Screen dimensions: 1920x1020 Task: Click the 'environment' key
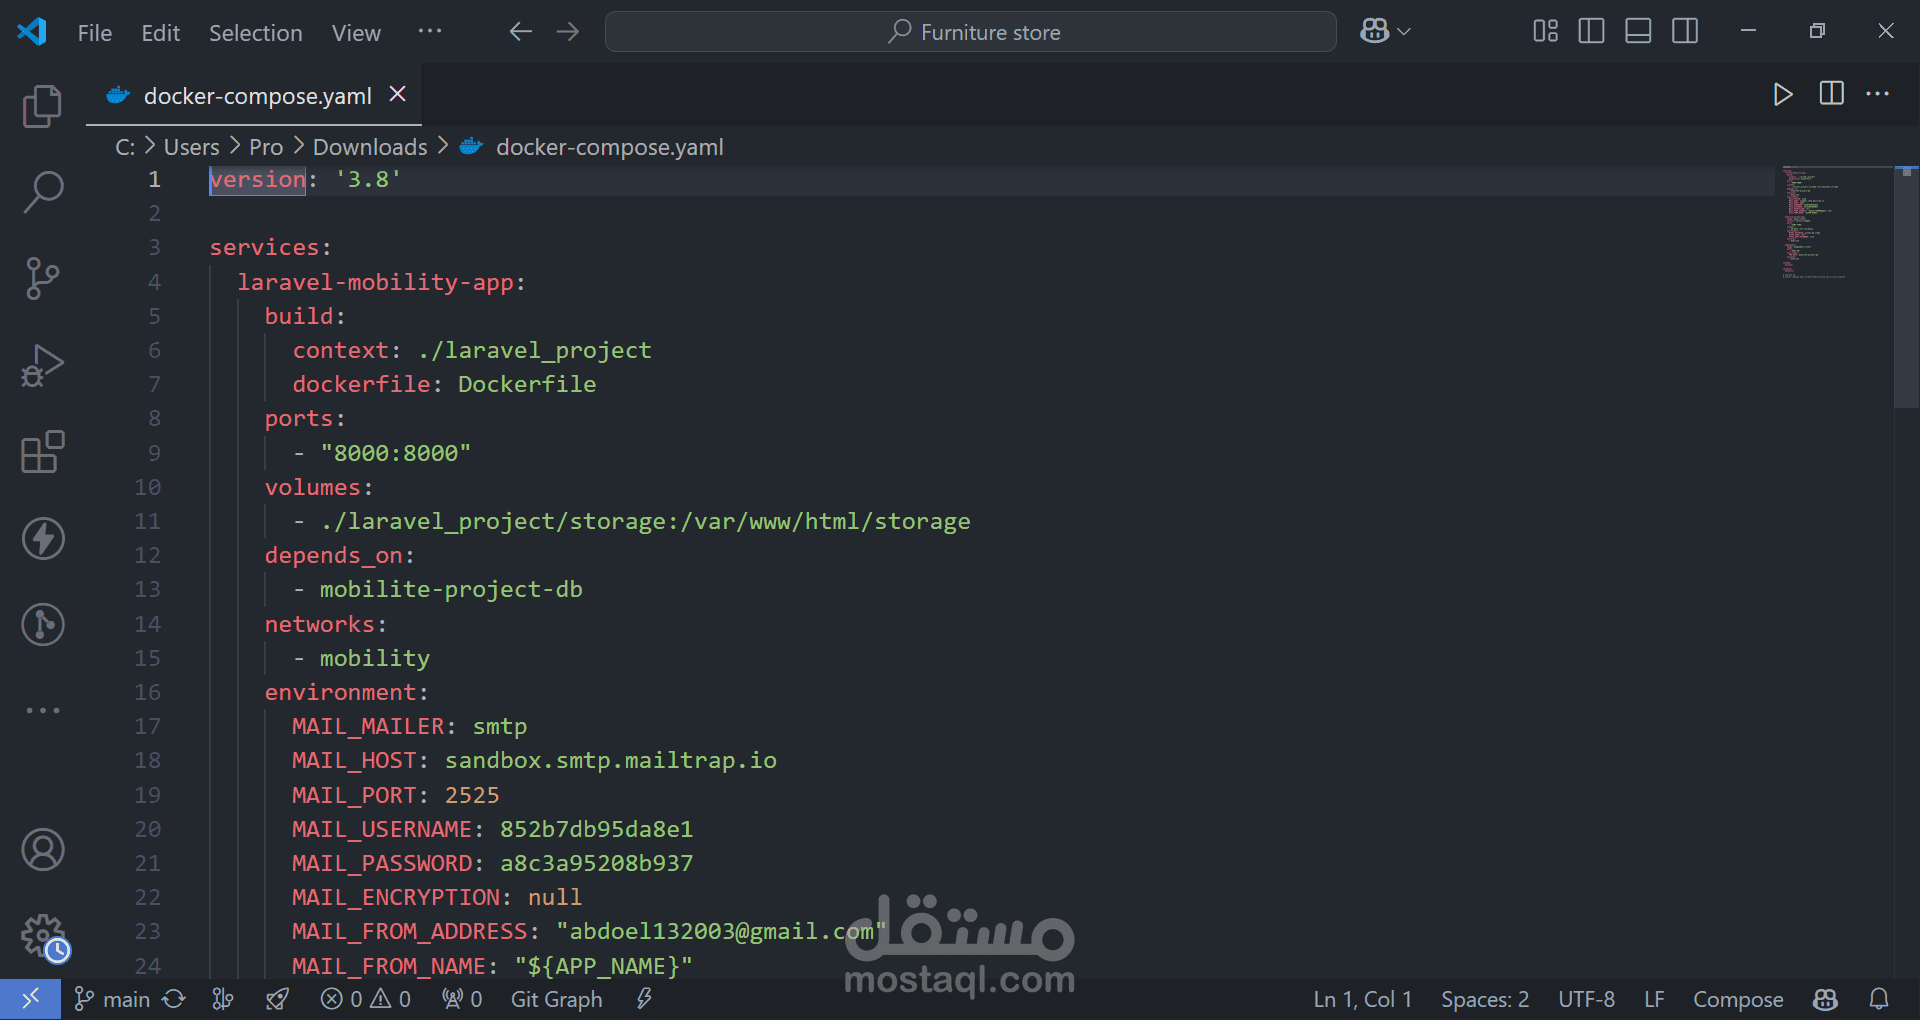[340, 692]
